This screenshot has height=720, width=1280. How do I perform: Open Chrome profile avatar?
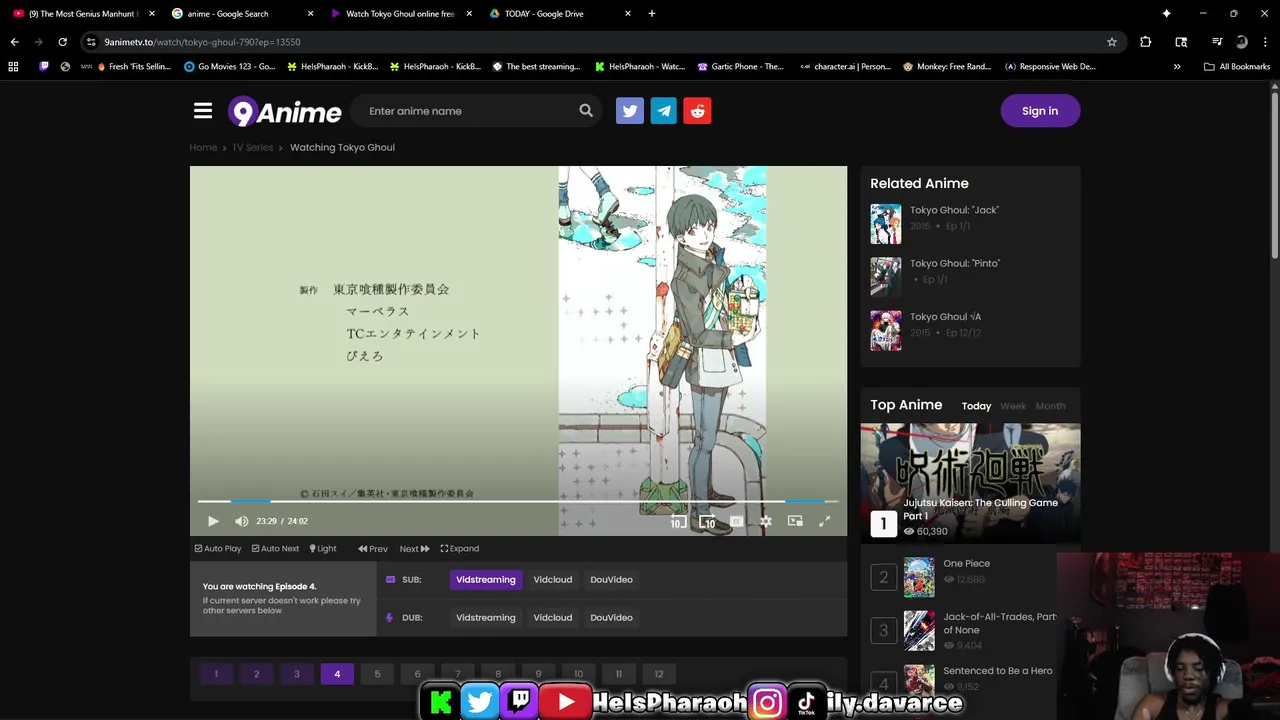click(1241, 42)
